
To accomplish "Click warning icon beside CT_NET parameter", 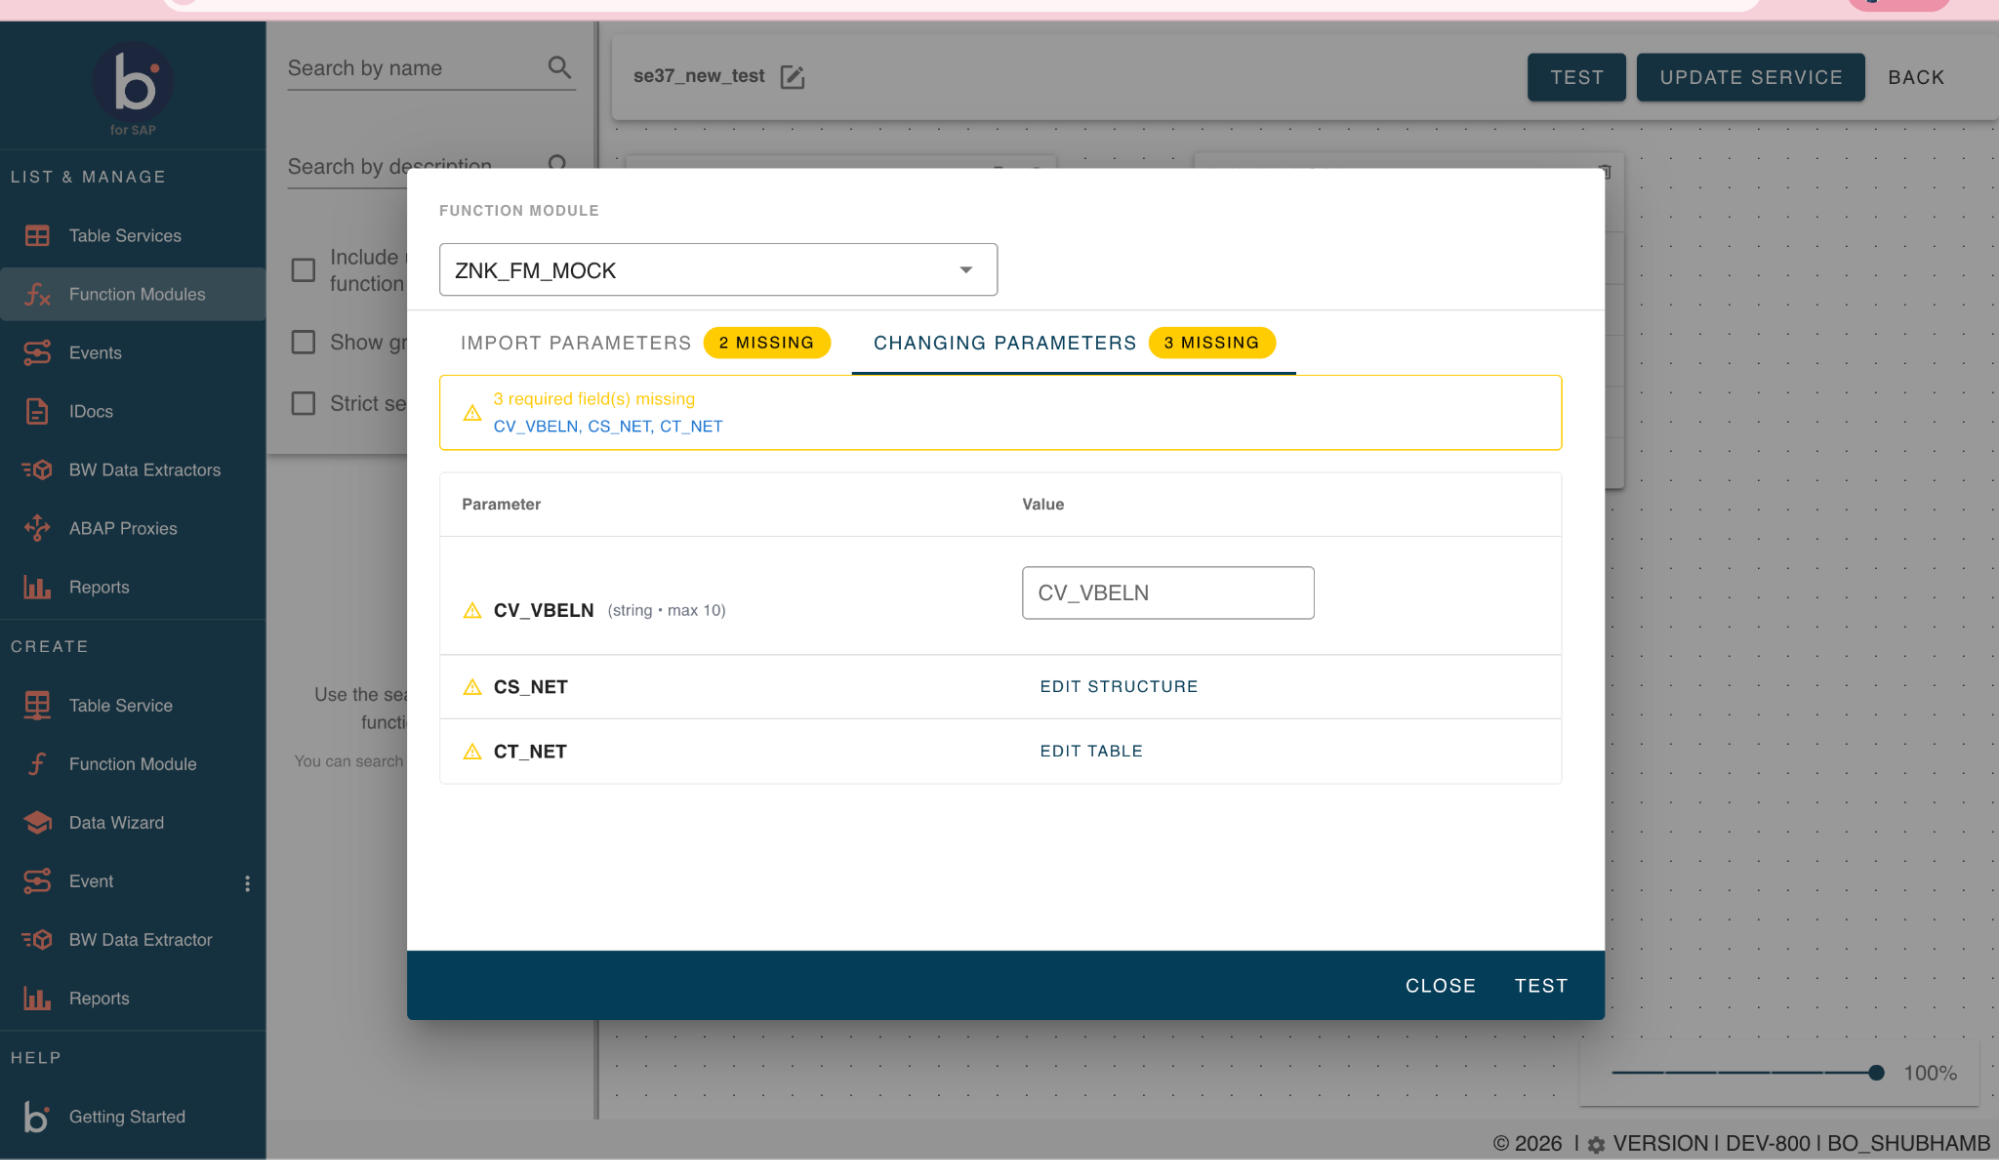I will click(x=472, y=751).
